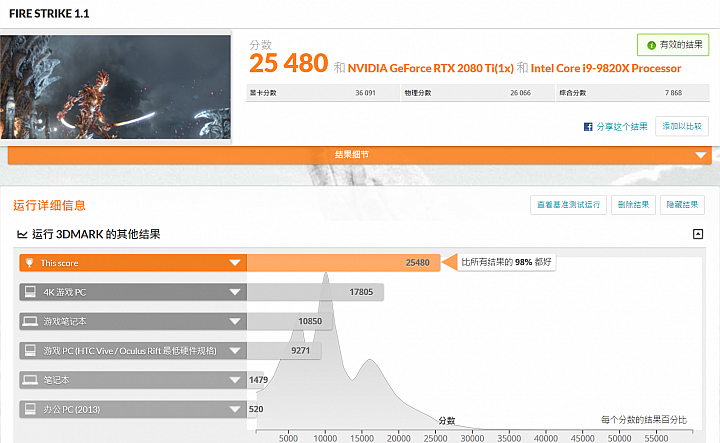Click the chart icon beside 运行 3DMARK 的其他结果

click(22, 235)
